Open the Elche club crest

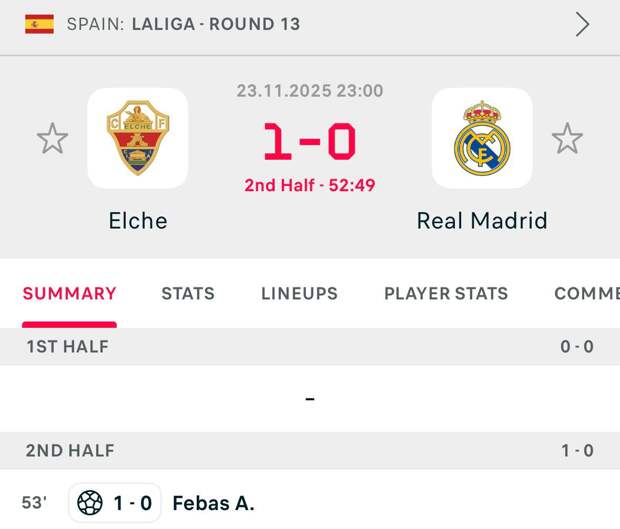coord(138,139)
